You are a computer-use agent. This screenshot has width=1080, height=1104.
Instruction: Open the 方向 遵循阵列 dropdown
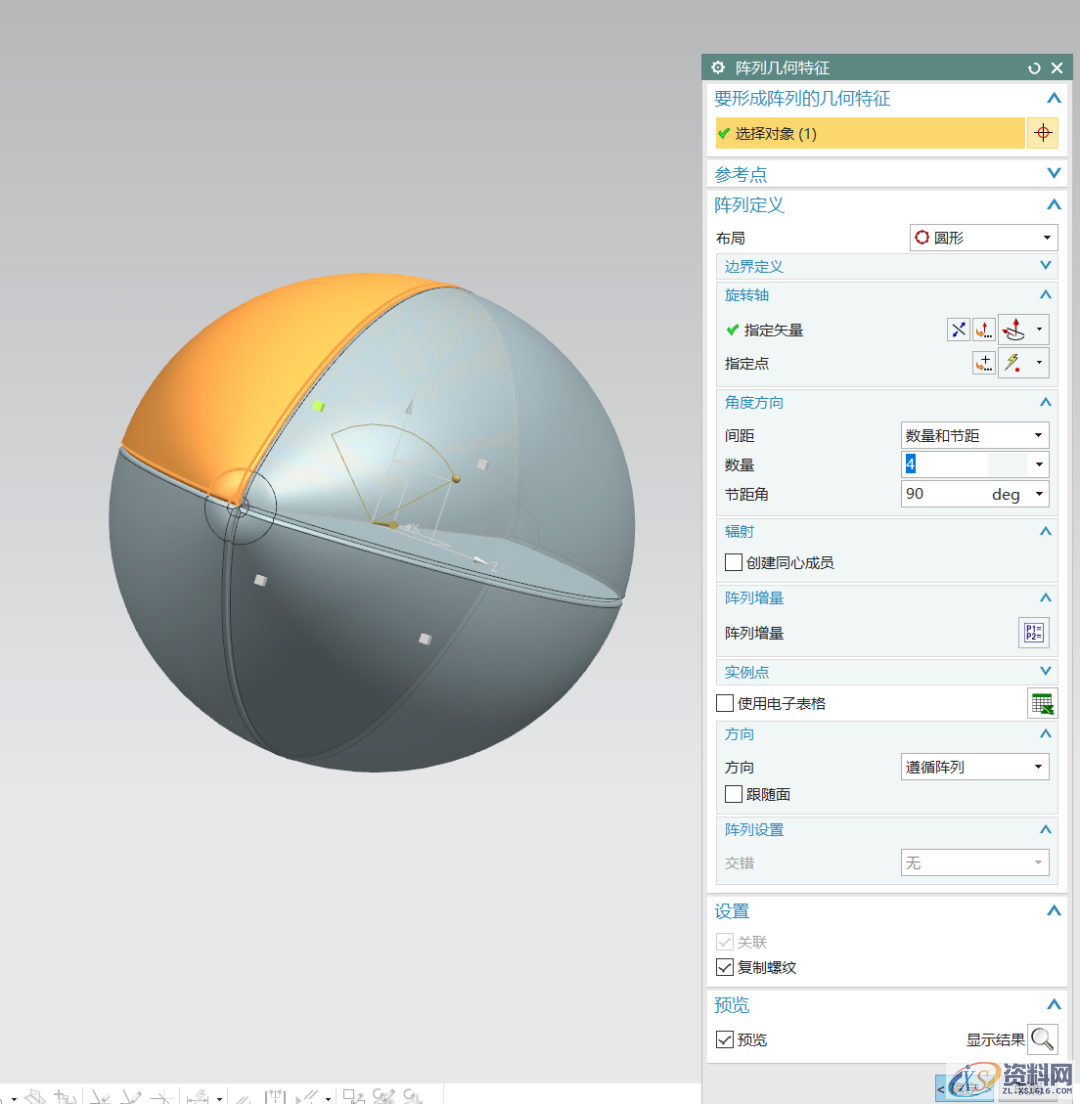click(975, 767)
